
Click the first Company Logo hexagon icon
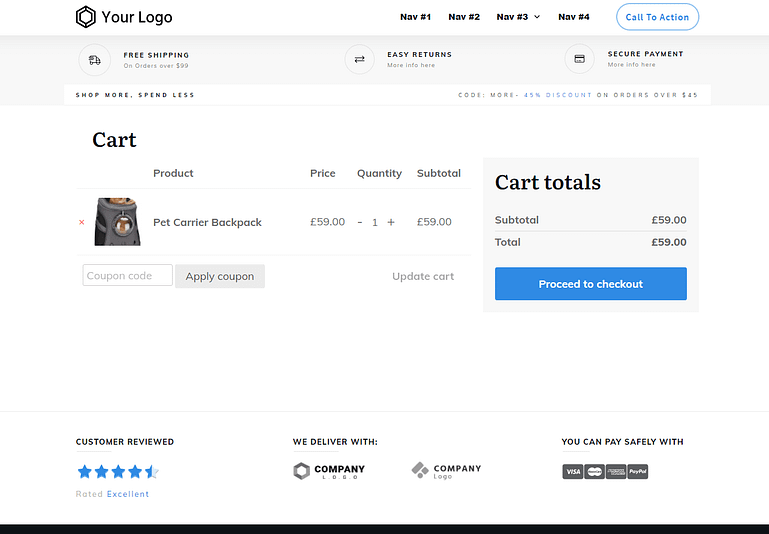point(302,471)
